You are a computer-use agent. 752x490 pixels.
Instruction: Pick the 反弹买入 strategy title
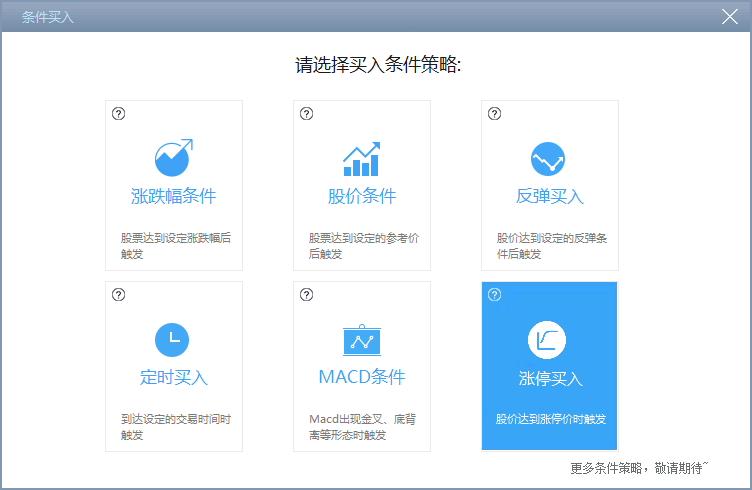click(x=550, y=196)
